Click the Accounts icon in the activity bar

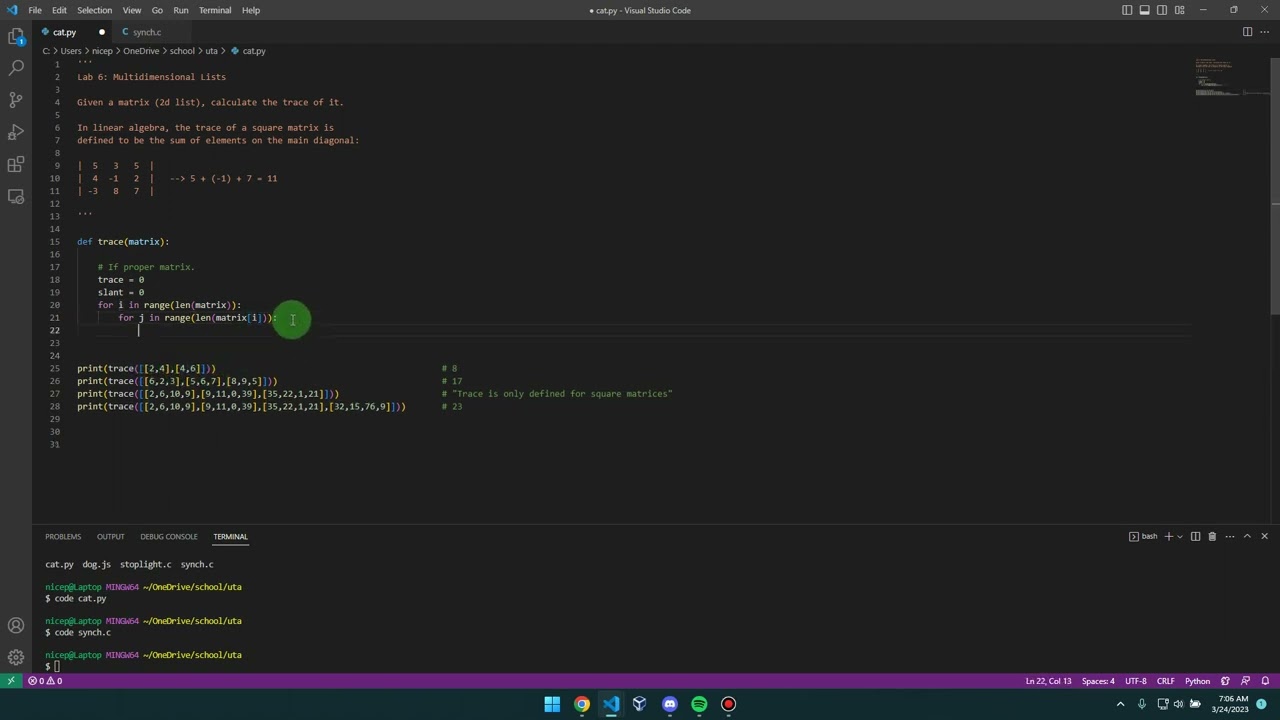click(16, 626)
